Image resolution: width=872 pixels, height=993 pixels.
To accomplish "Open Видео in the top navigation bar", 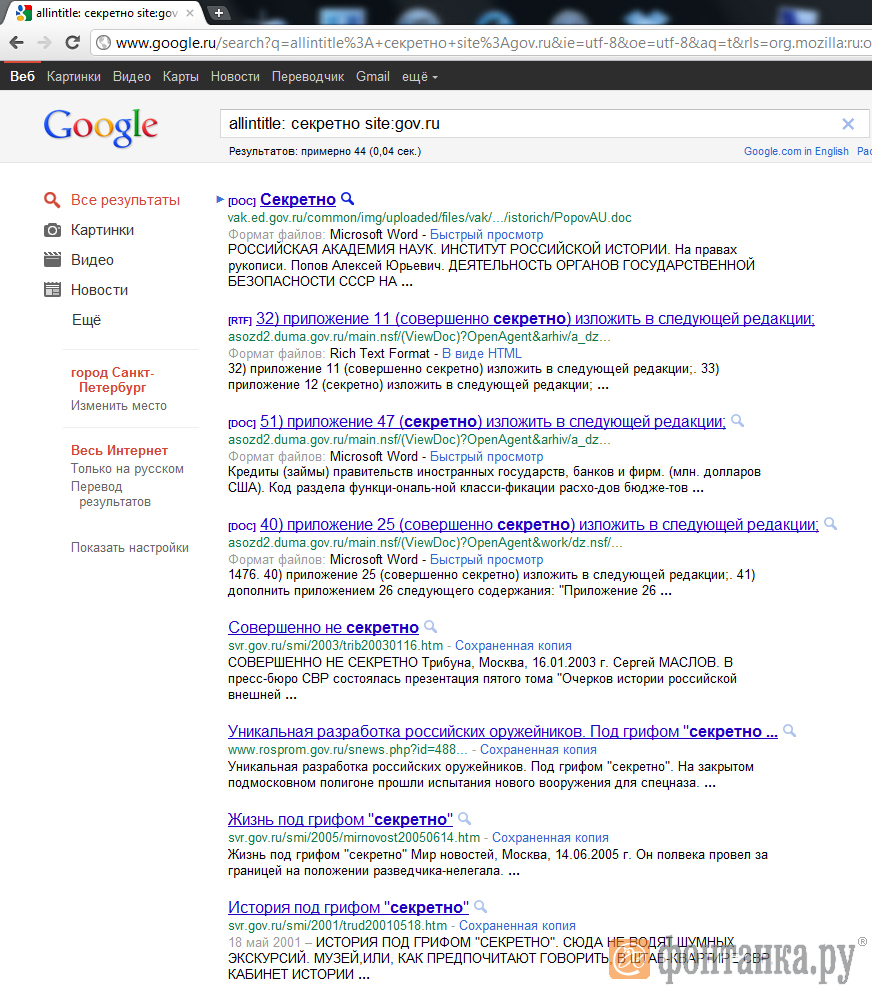I will click(132, 77).
